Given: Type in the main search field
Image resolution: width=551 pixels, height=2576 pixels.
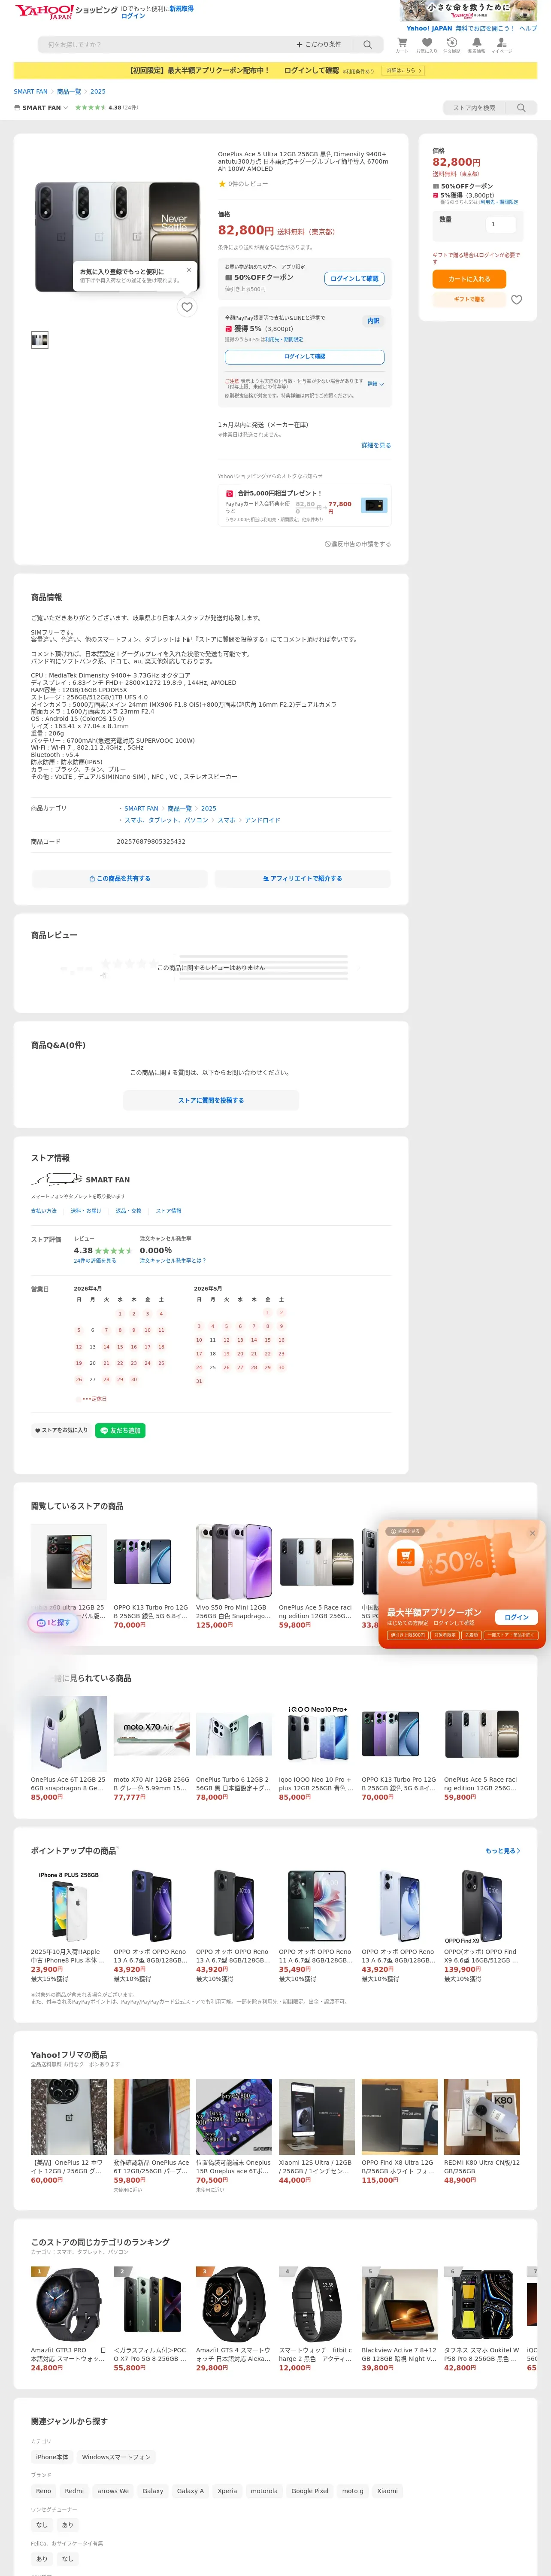Looking at the screenshot, I should 165,45.
